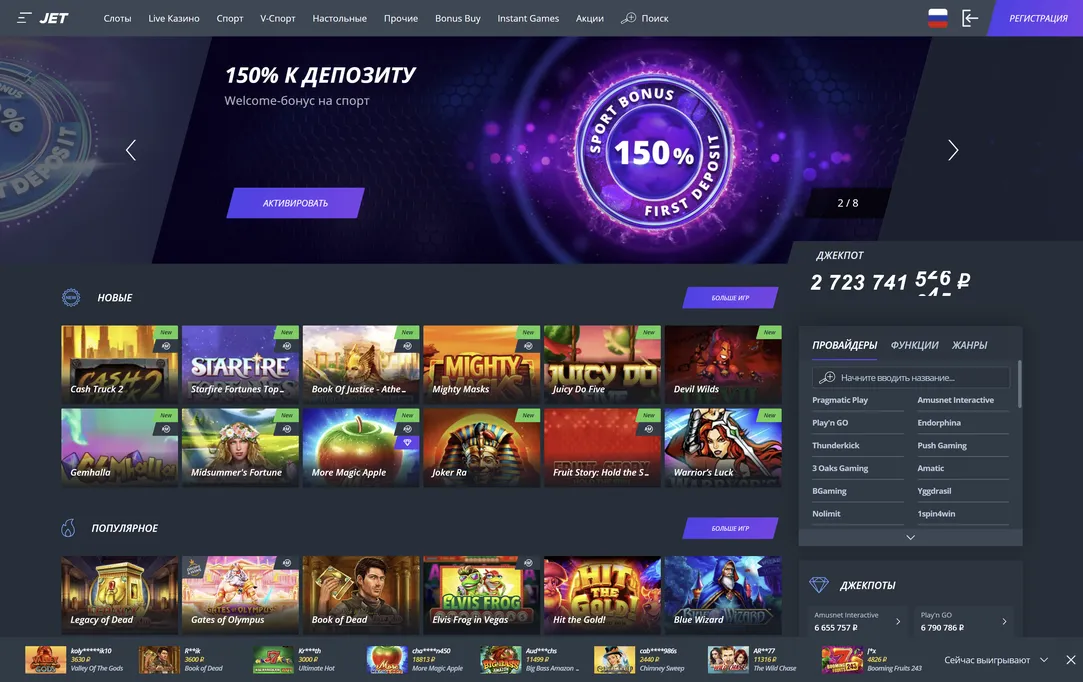Expand the Play'n GO jackpot arrow

(1004, 621)
